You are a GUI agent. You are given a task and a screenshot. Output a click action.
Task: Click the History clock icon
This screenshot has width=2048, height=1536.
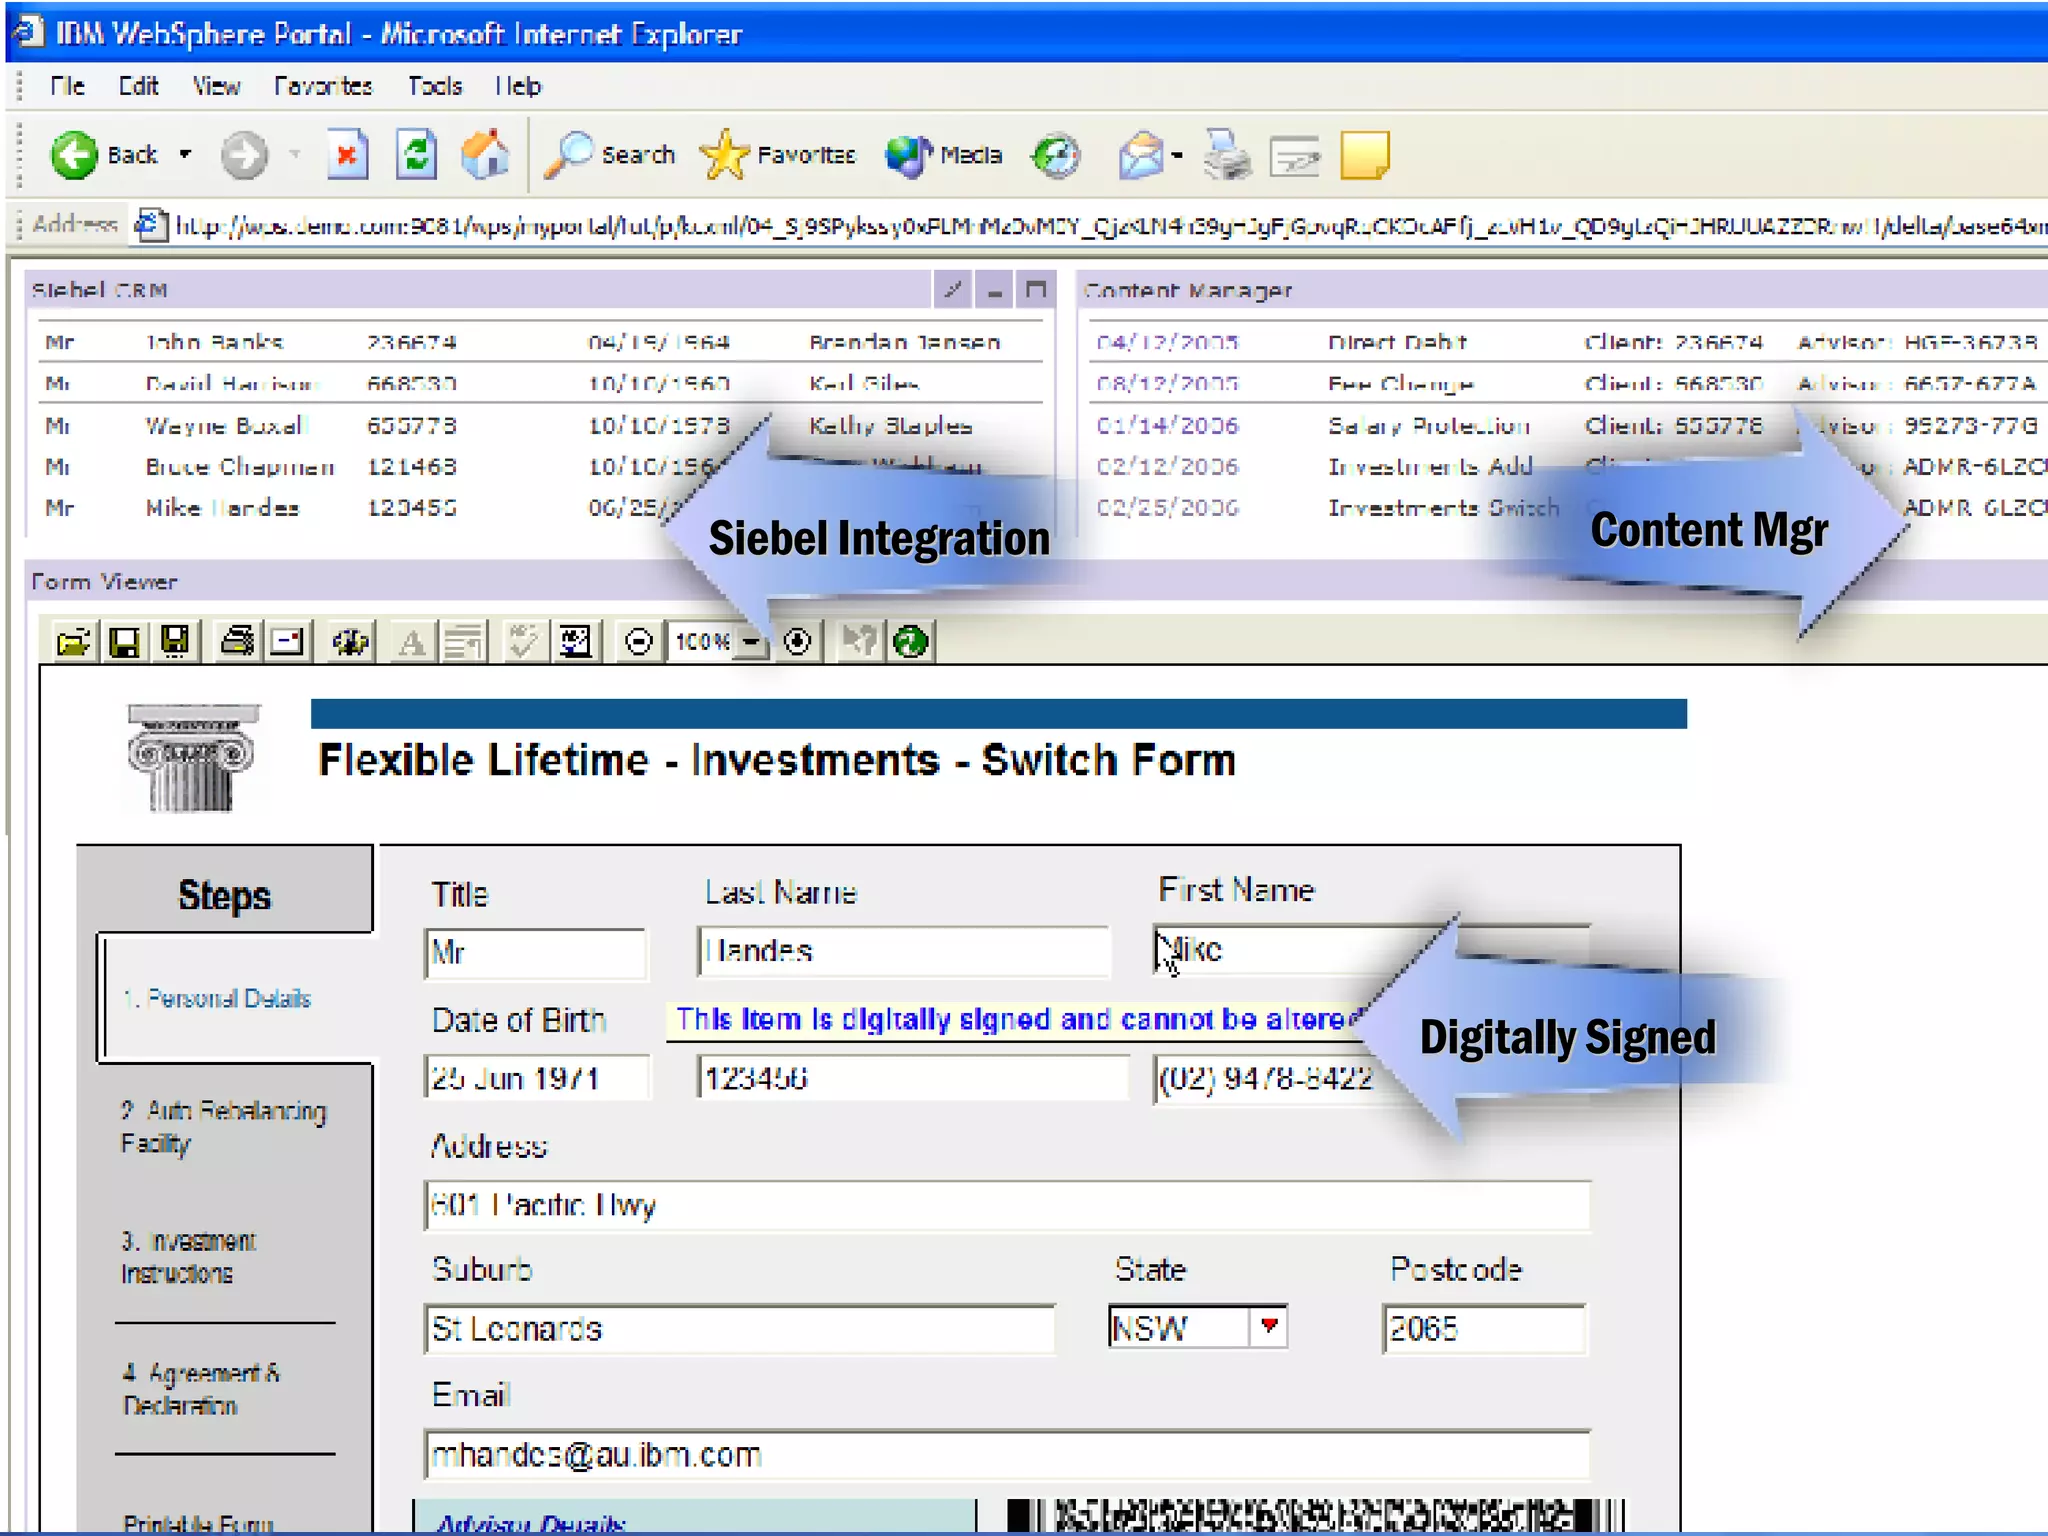[1057, 155]
